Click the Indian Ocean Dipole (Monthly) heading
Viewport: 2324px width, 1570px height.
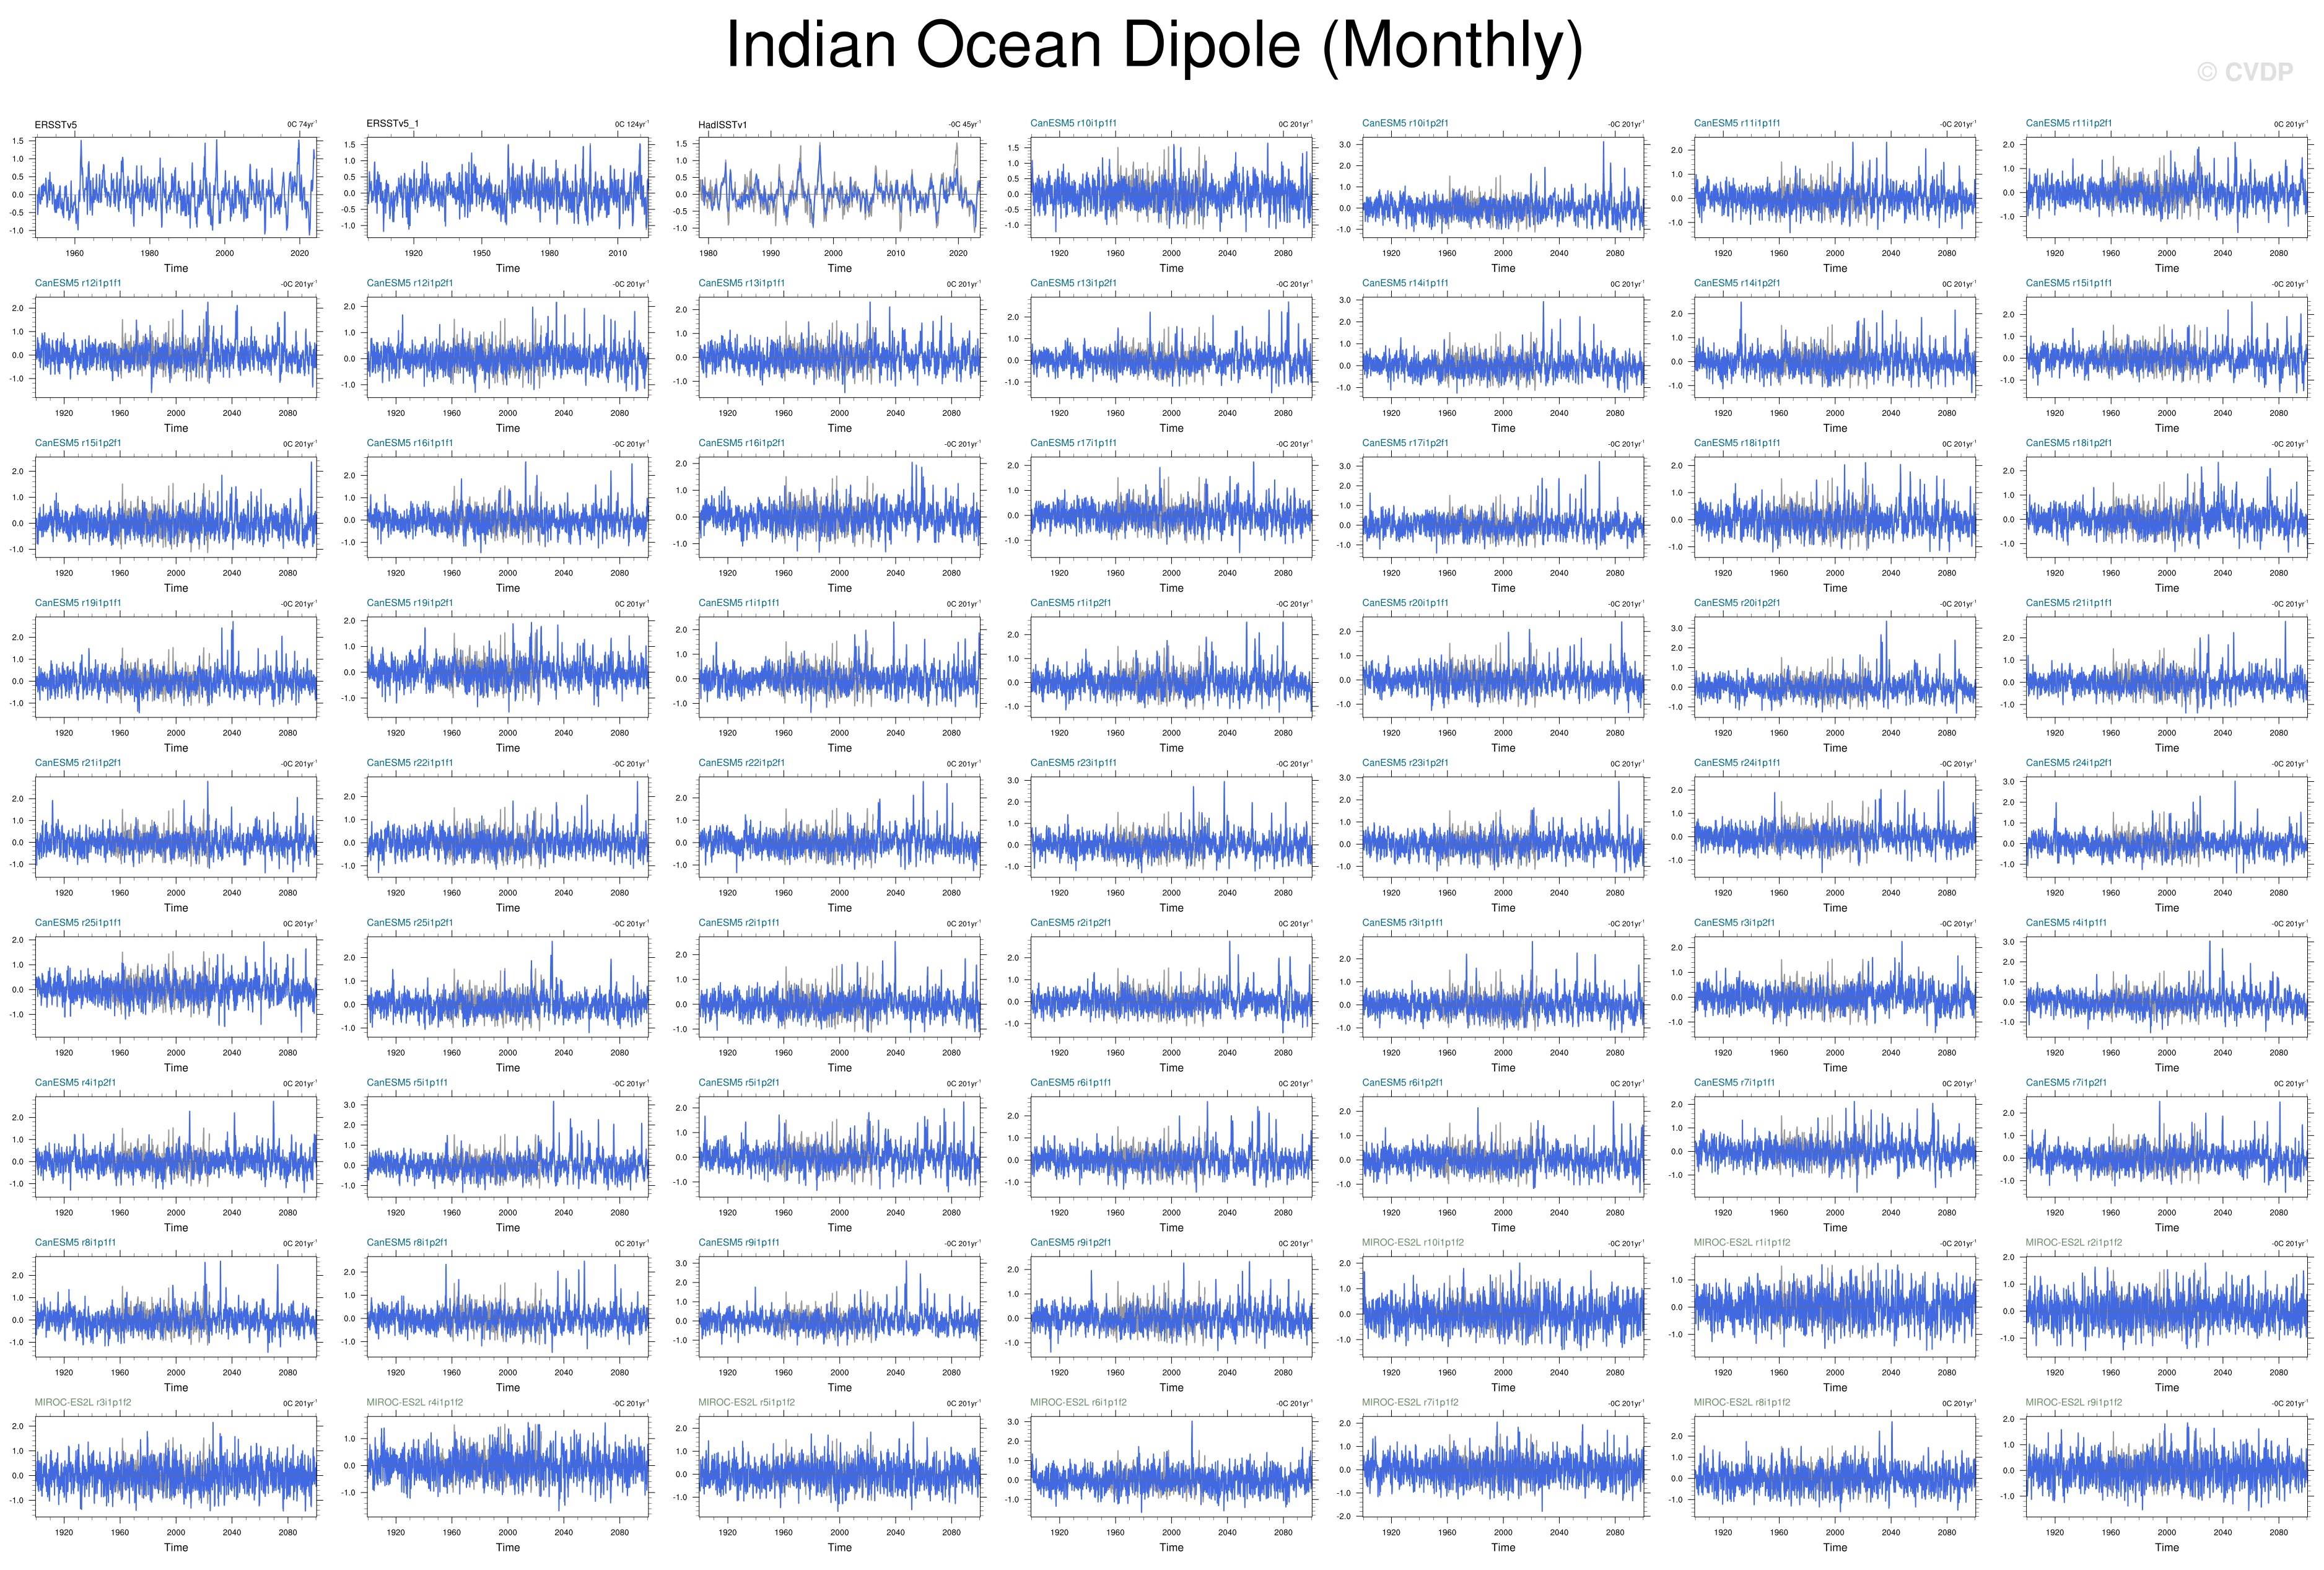pyautogui.click(x=1154, y=46)
